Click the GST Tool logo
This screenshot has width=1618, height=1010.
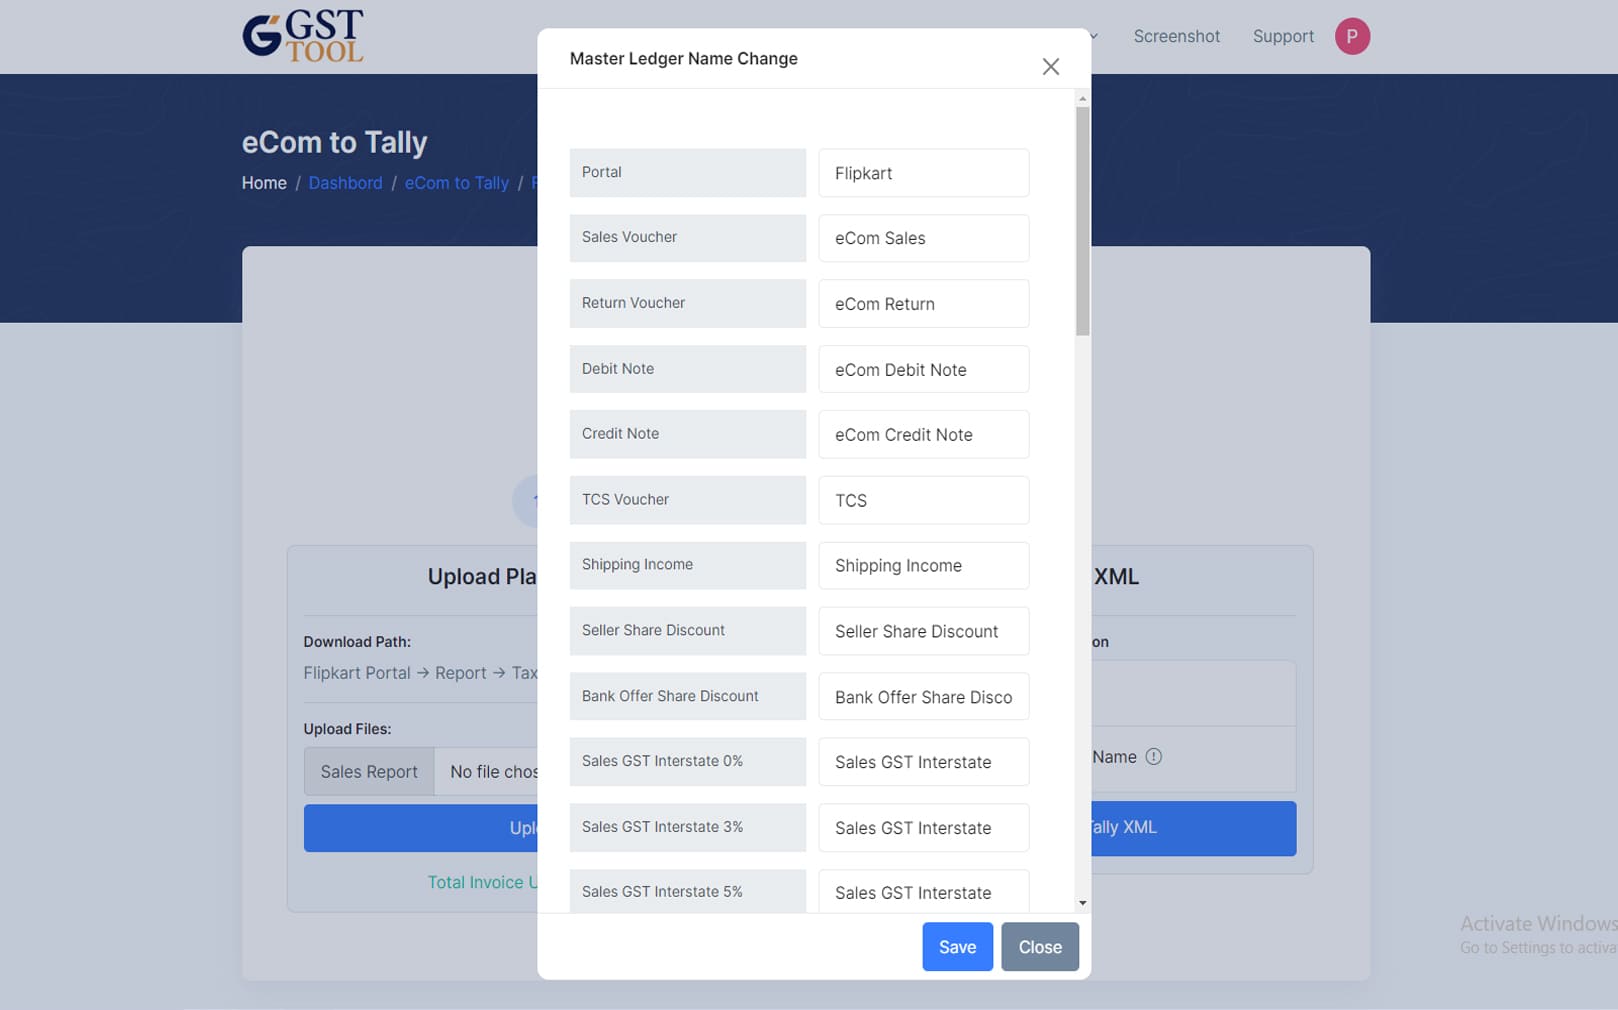click(303, 36)
